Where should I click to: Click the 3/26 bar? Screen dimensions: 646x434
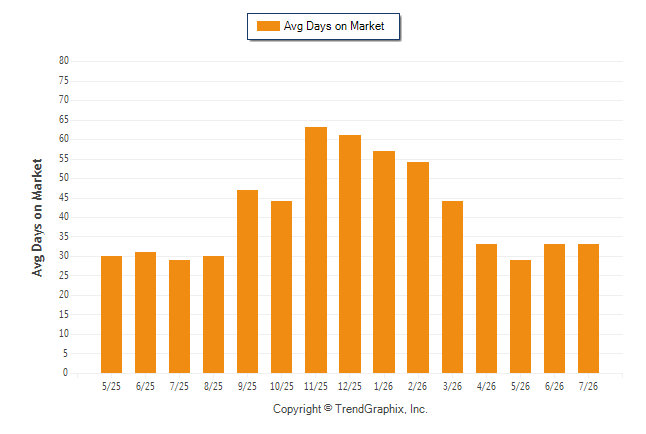(x=452, y=287)
